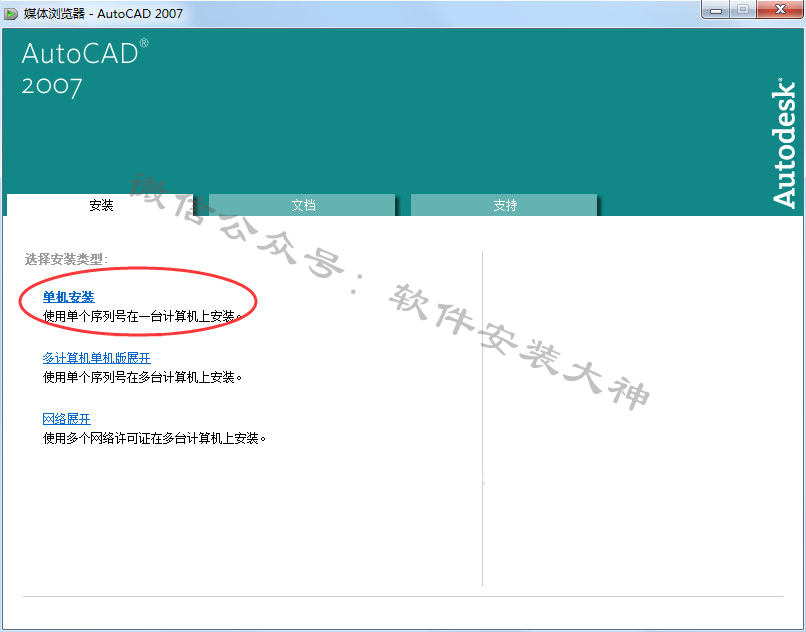The image size is (806, 632).
Task: Start 单机安装 standalone installation
Action: pyautogui.click(x=68, y=297)
